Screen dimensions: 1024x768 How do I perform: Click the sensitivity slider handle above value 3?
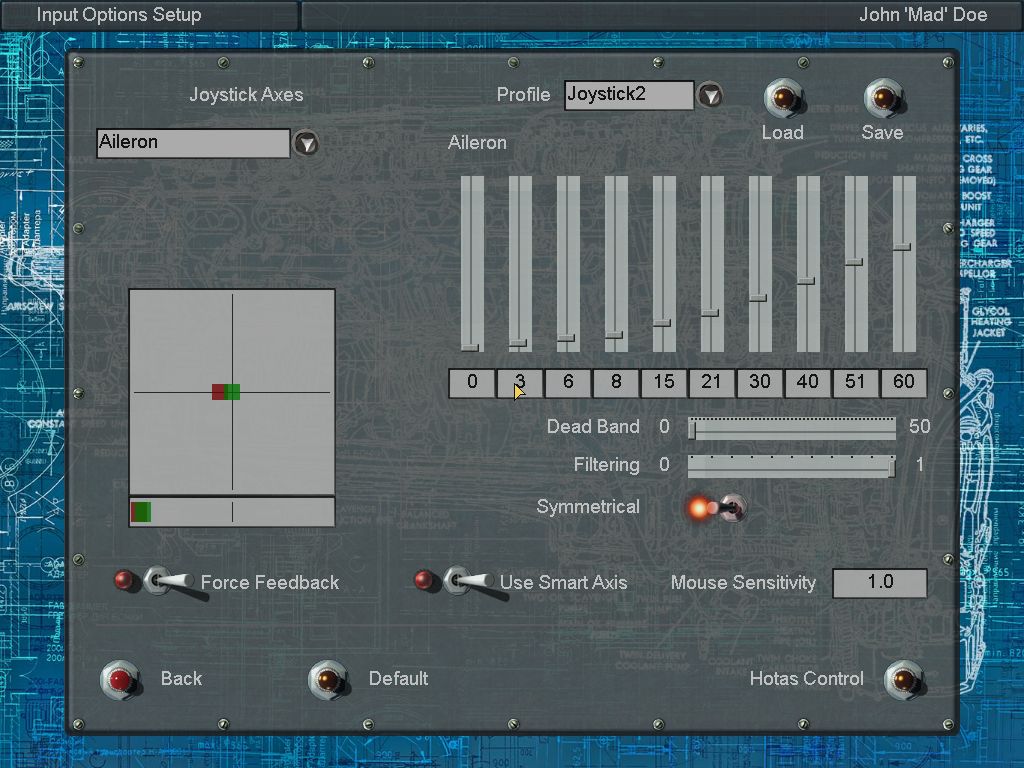[518, 343]
